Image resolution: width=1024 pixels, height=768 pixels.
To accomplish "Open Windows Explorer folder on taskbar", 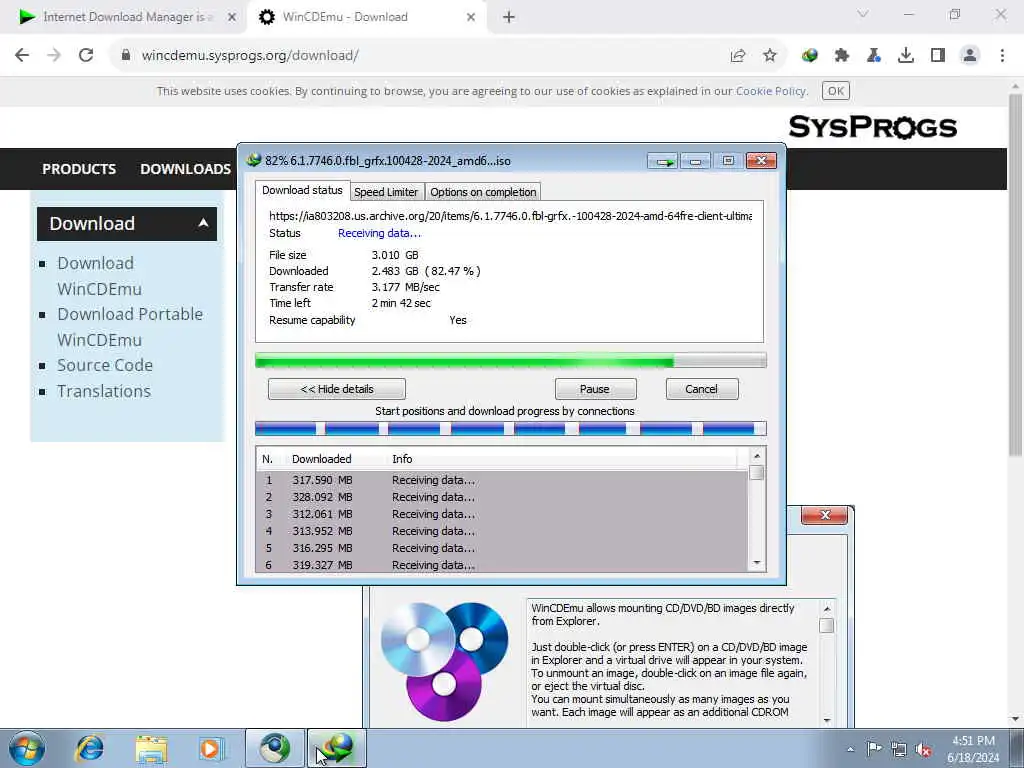I will [x=152, y=748].
